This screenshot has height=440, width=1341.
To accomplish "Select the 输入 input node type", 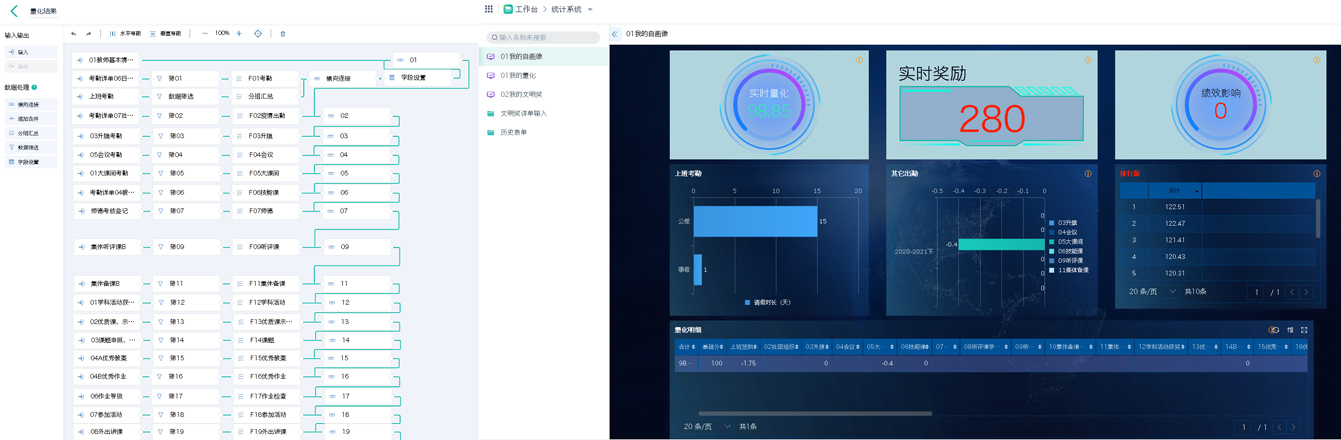I will click(x=31, y=52).
